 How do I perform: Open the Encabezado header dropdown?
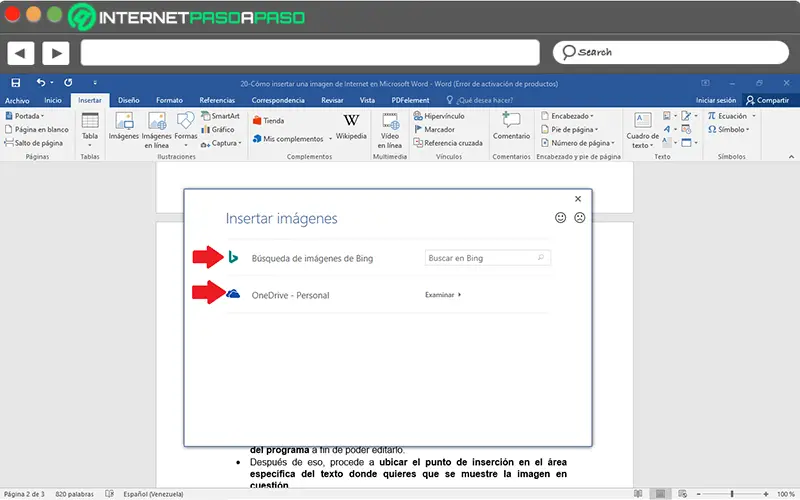(x=567, y=116)
